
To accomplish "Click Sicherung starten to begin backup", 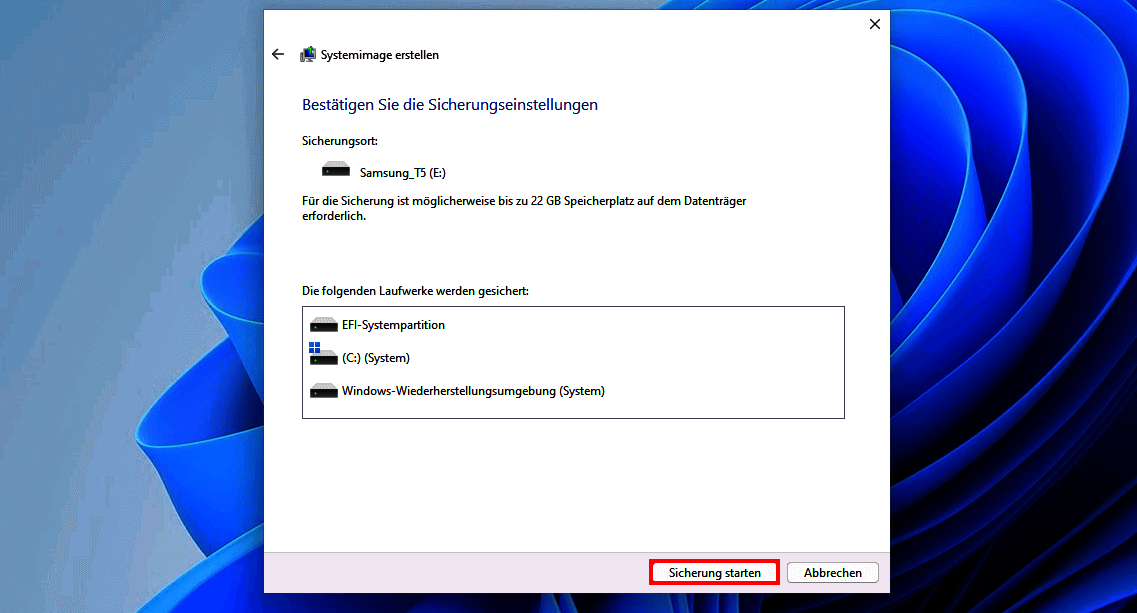I will [713, 572].
